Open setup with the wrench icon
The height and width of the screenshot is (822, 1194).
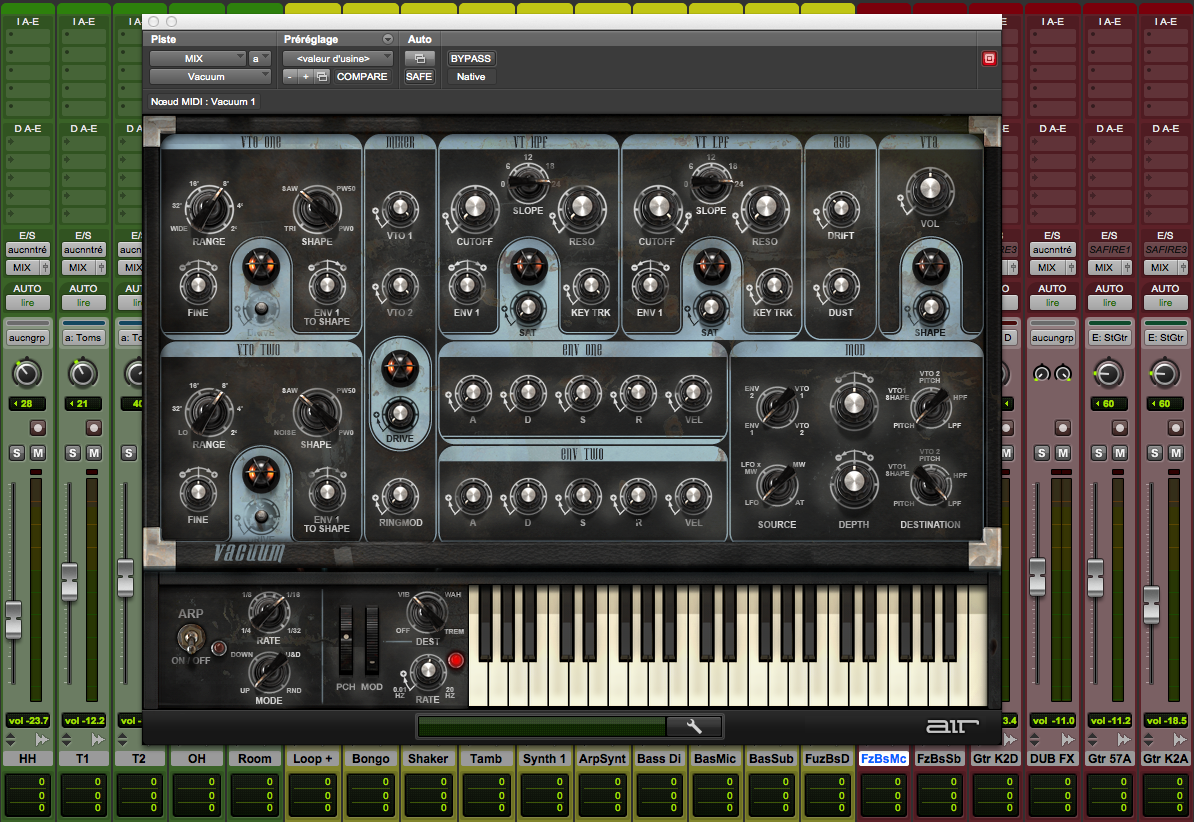[694, 727]
